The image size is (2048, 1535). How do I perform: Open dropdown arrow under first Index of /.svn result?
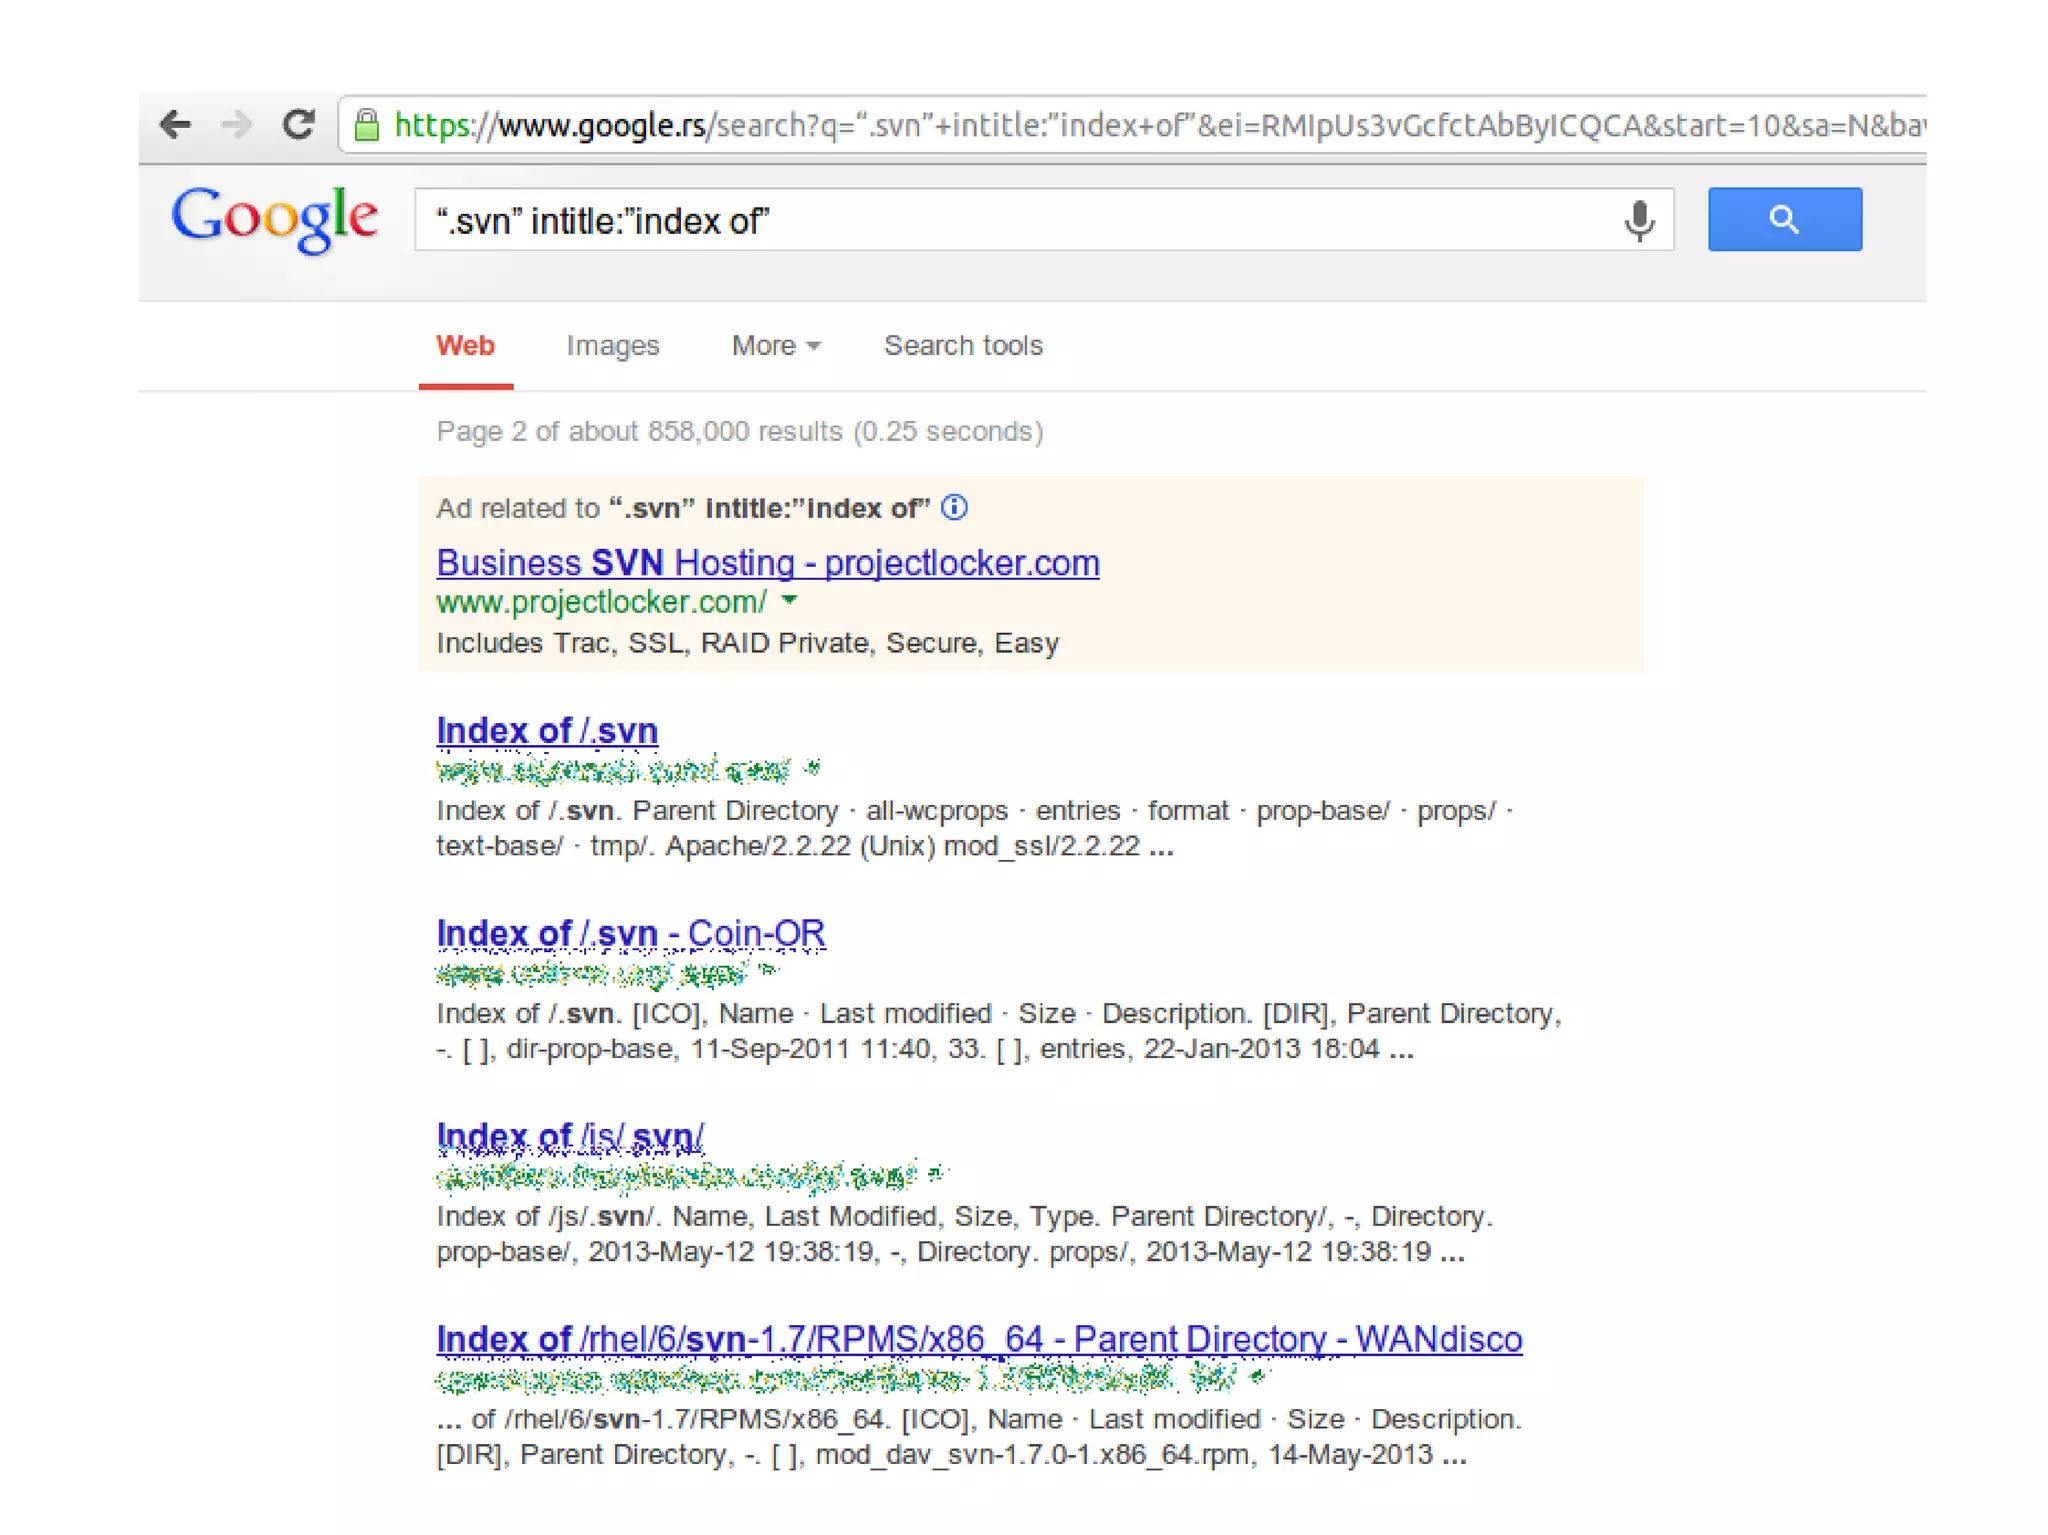click(813, 768)
